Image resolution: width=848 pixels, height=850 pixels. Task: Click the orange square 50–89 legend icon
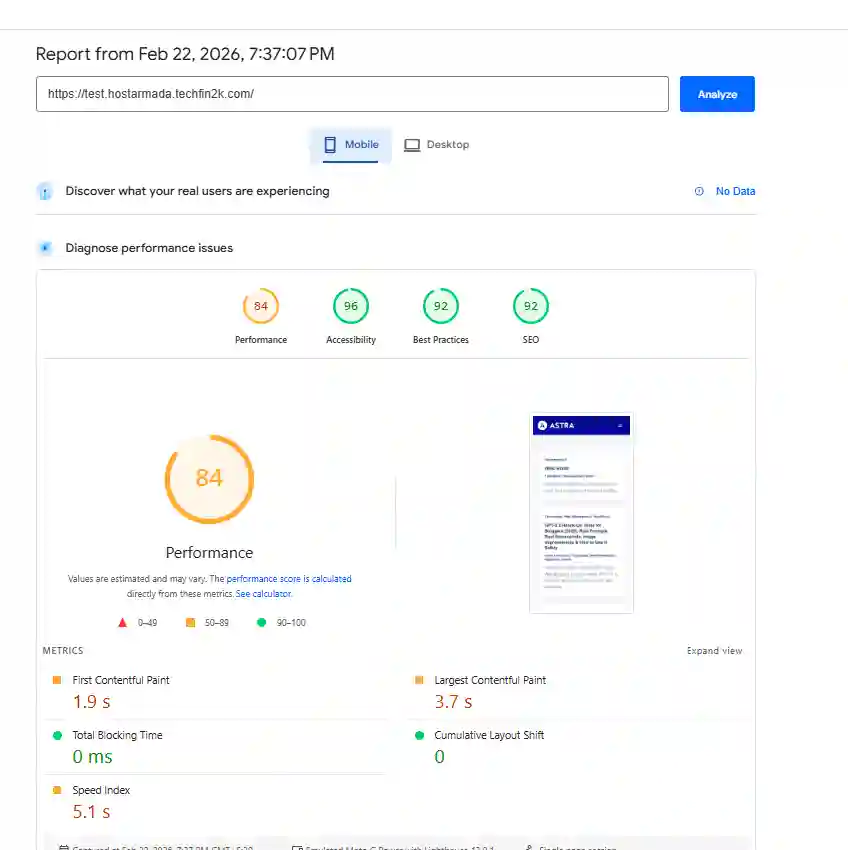click(190, 622)
